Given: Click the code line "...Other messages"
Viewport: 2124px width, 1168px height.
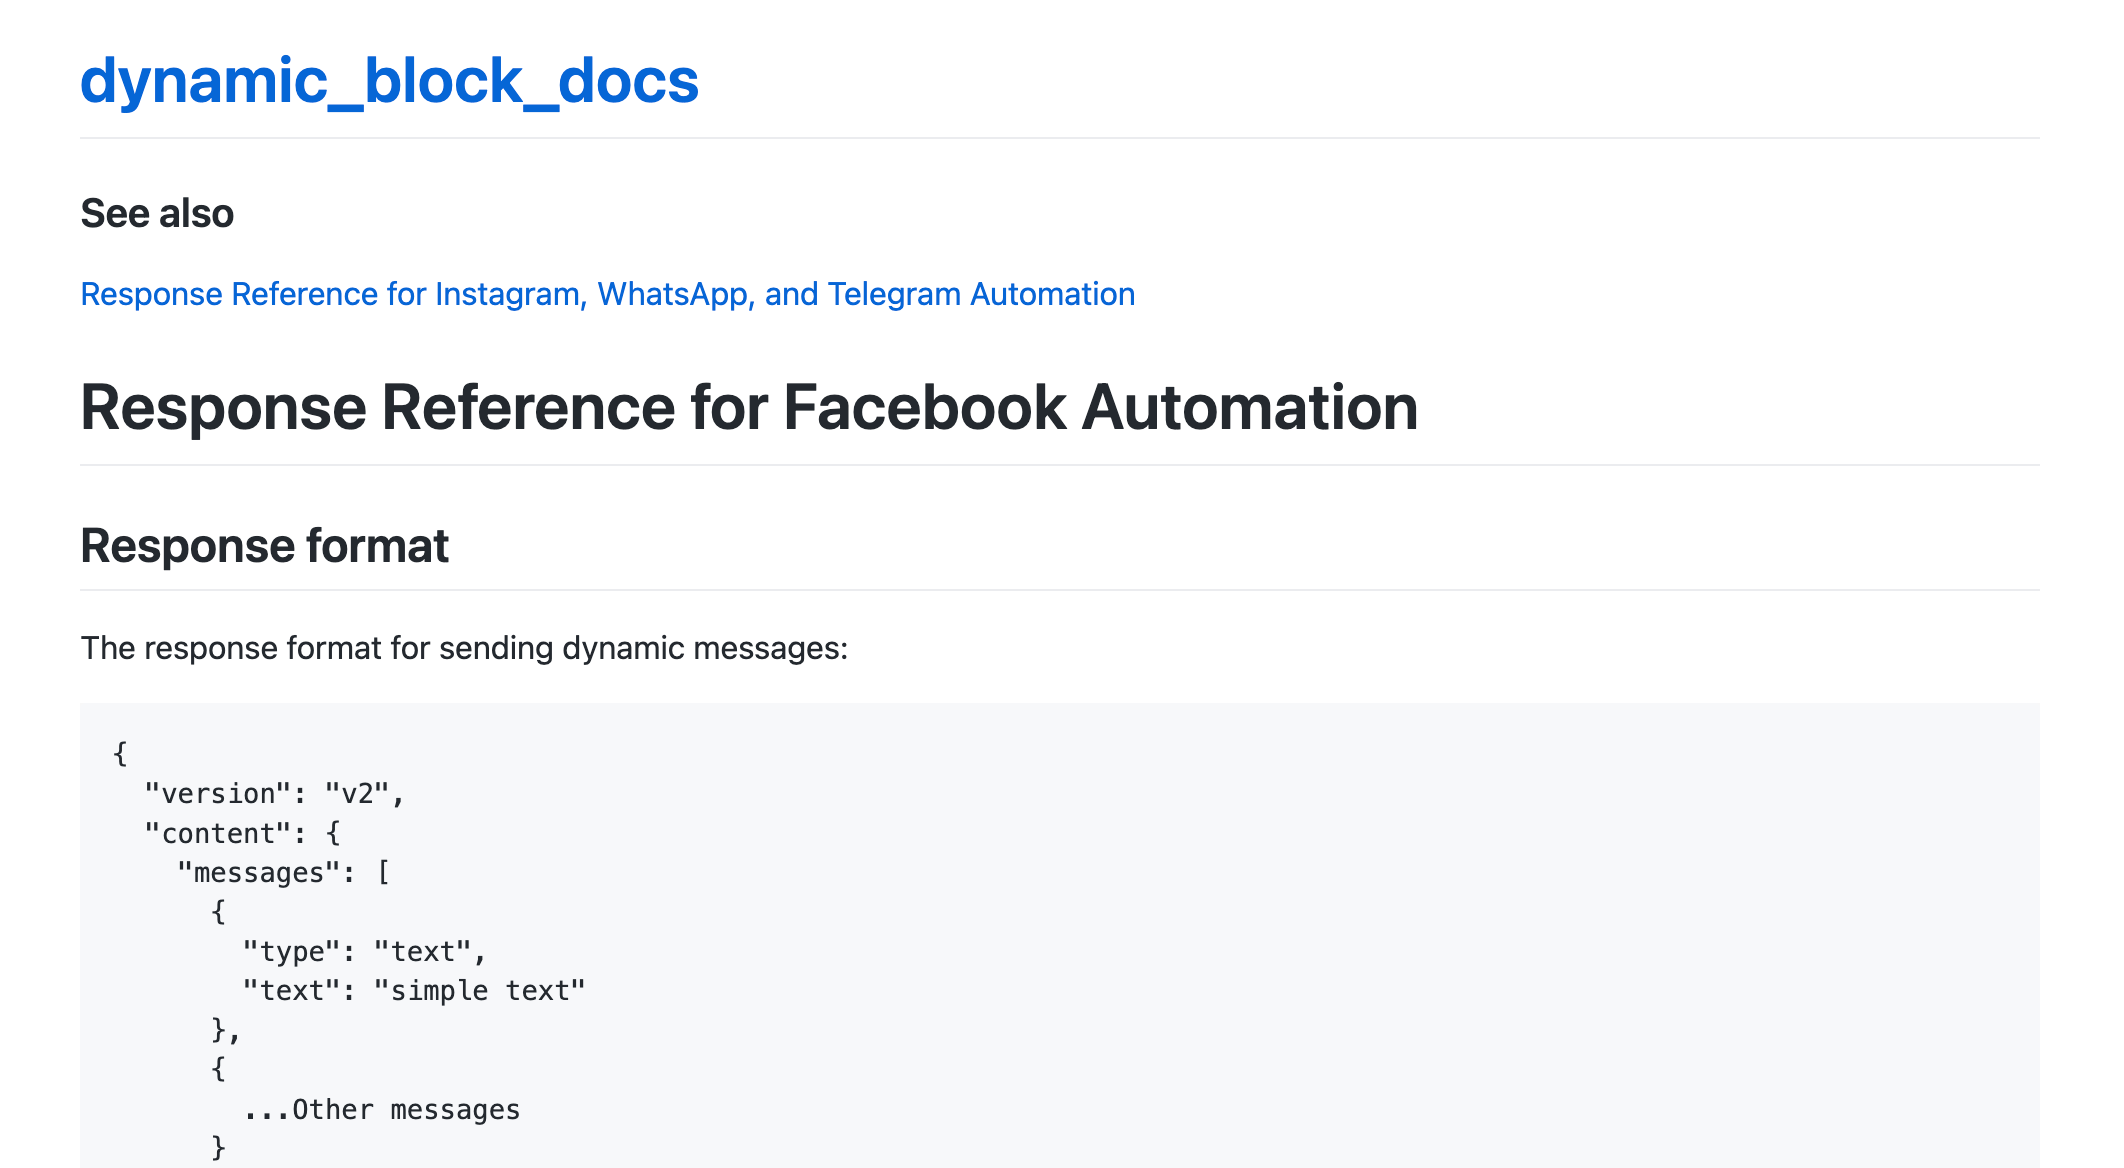Looking at the screenshot, I should pyautogui.click(x=381, y=1110).
